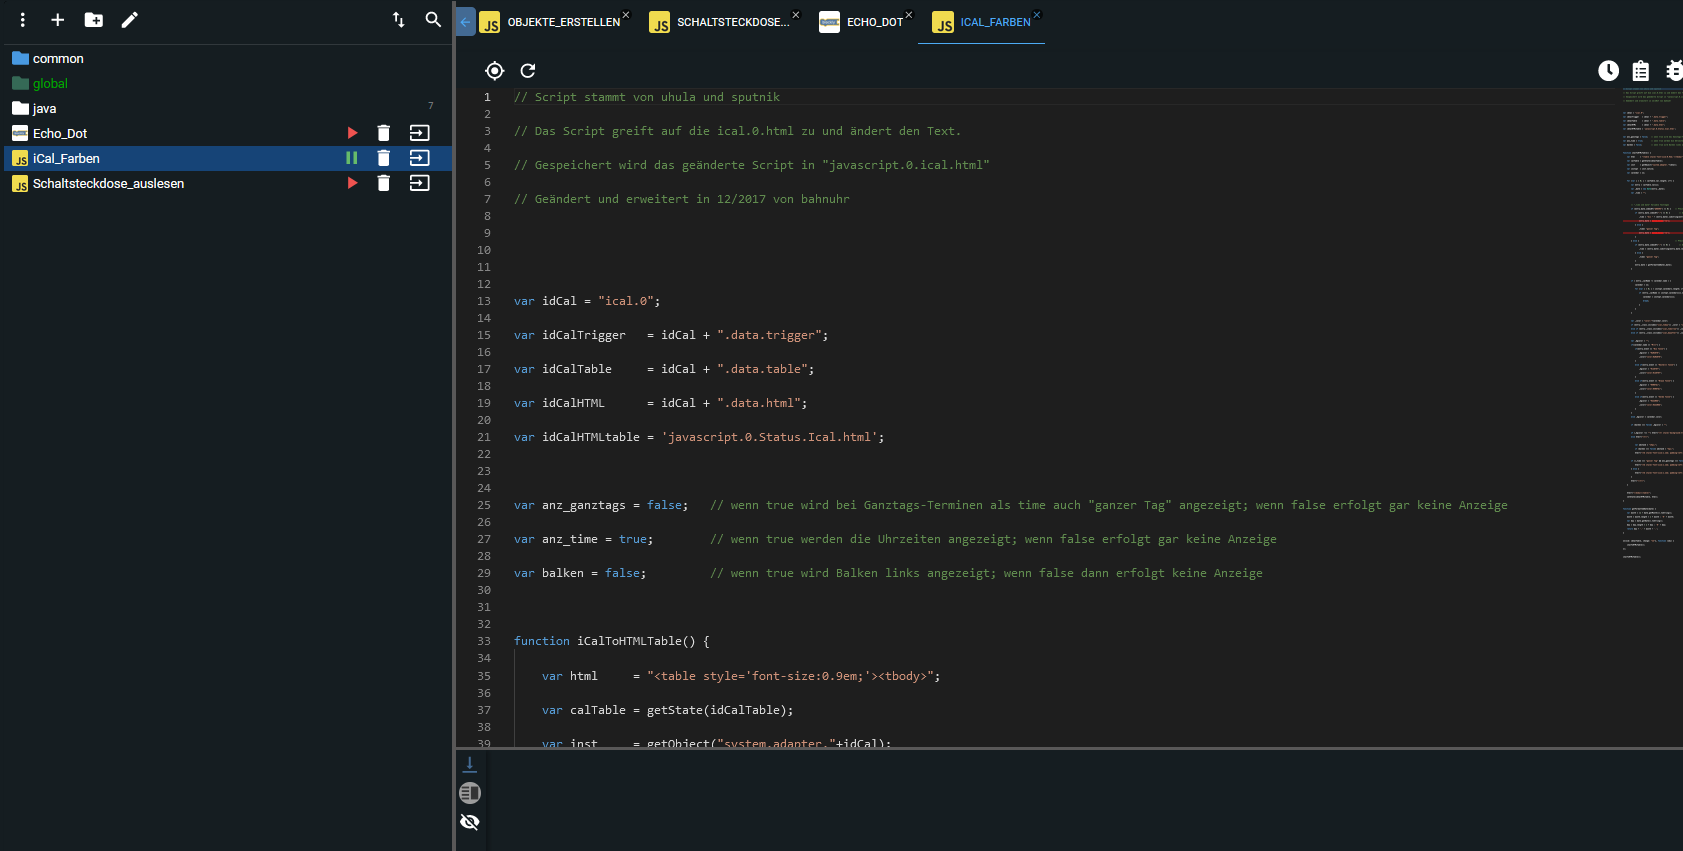Select the iCal_Farben script row
This screenshot has height=851, width=1683.
click(x=228, y=158)
